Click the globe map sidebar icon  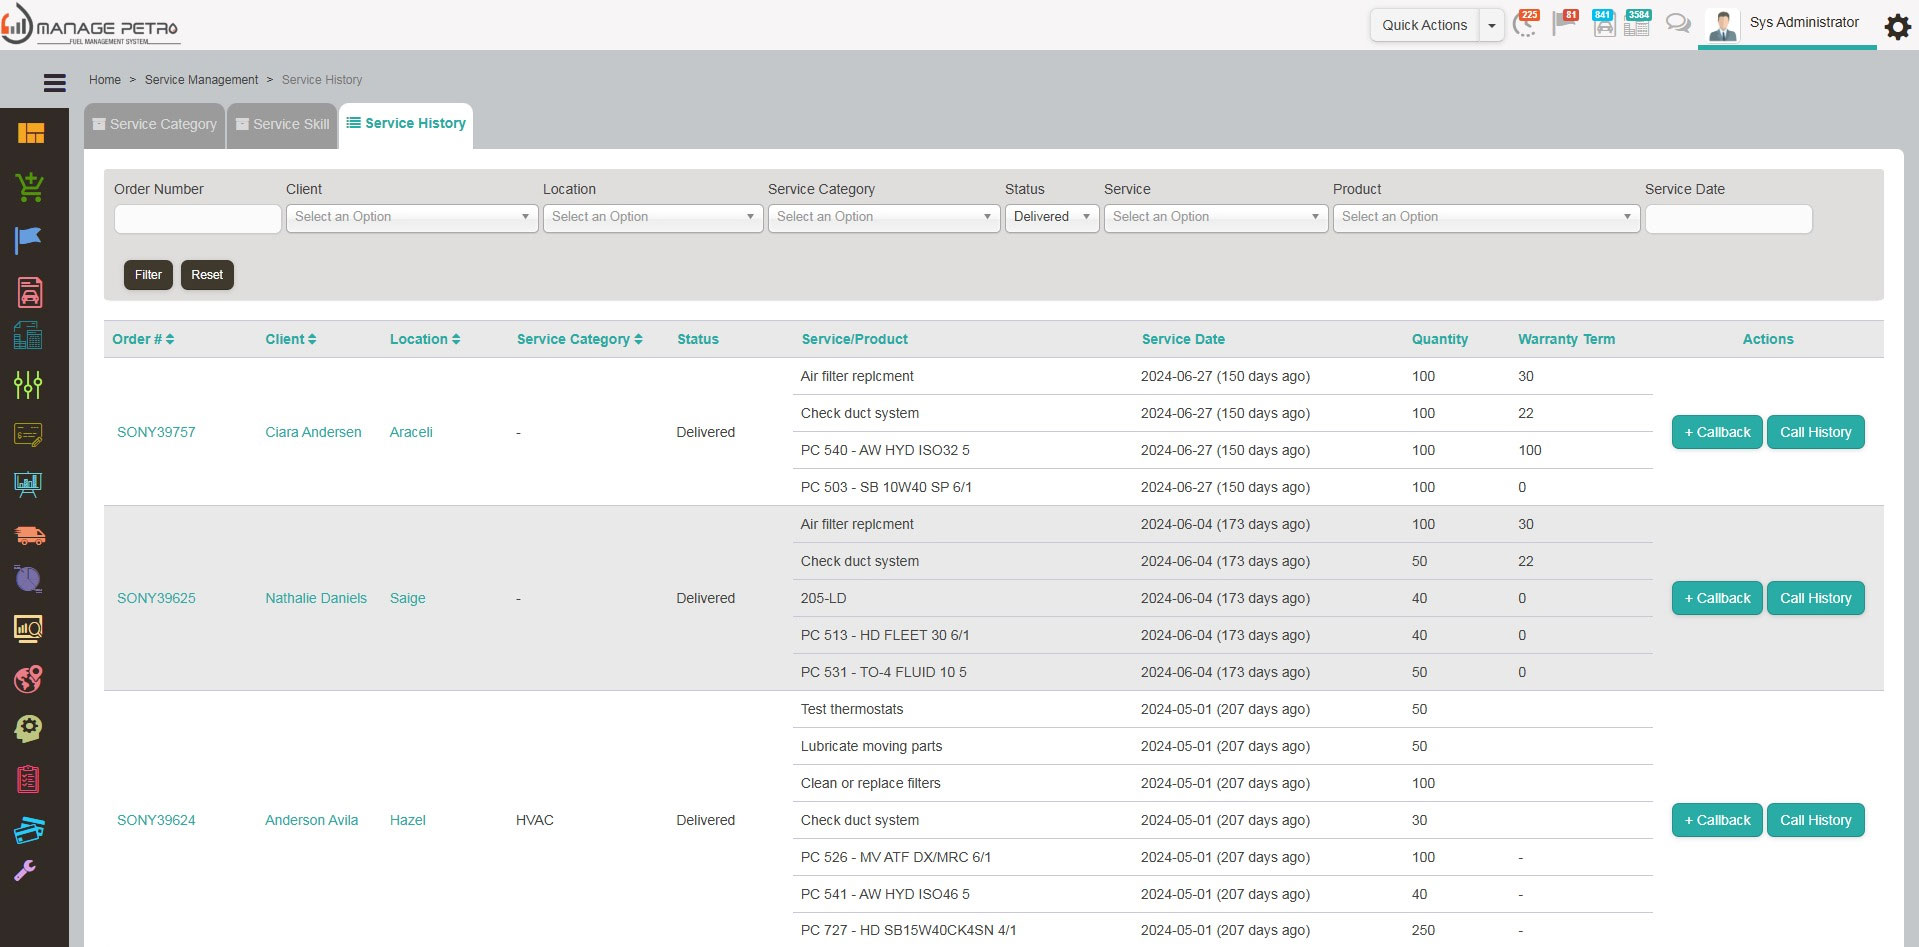coord(29,679)
